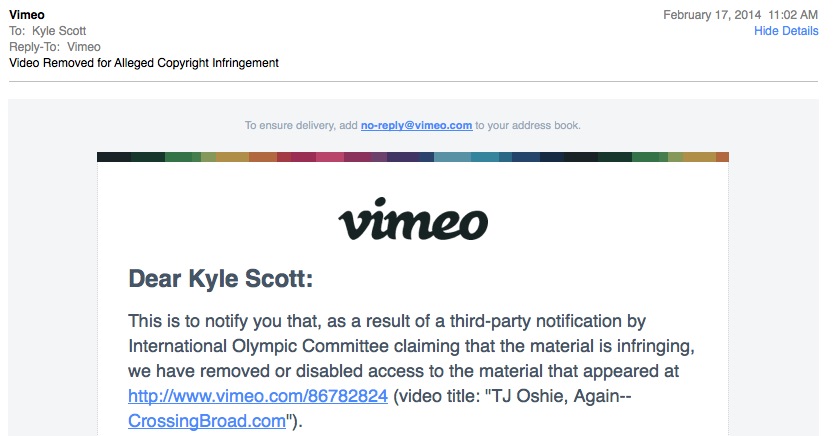Click the Hide Details link
Viewport: 834px width, 436px height.
pos(786,31)
